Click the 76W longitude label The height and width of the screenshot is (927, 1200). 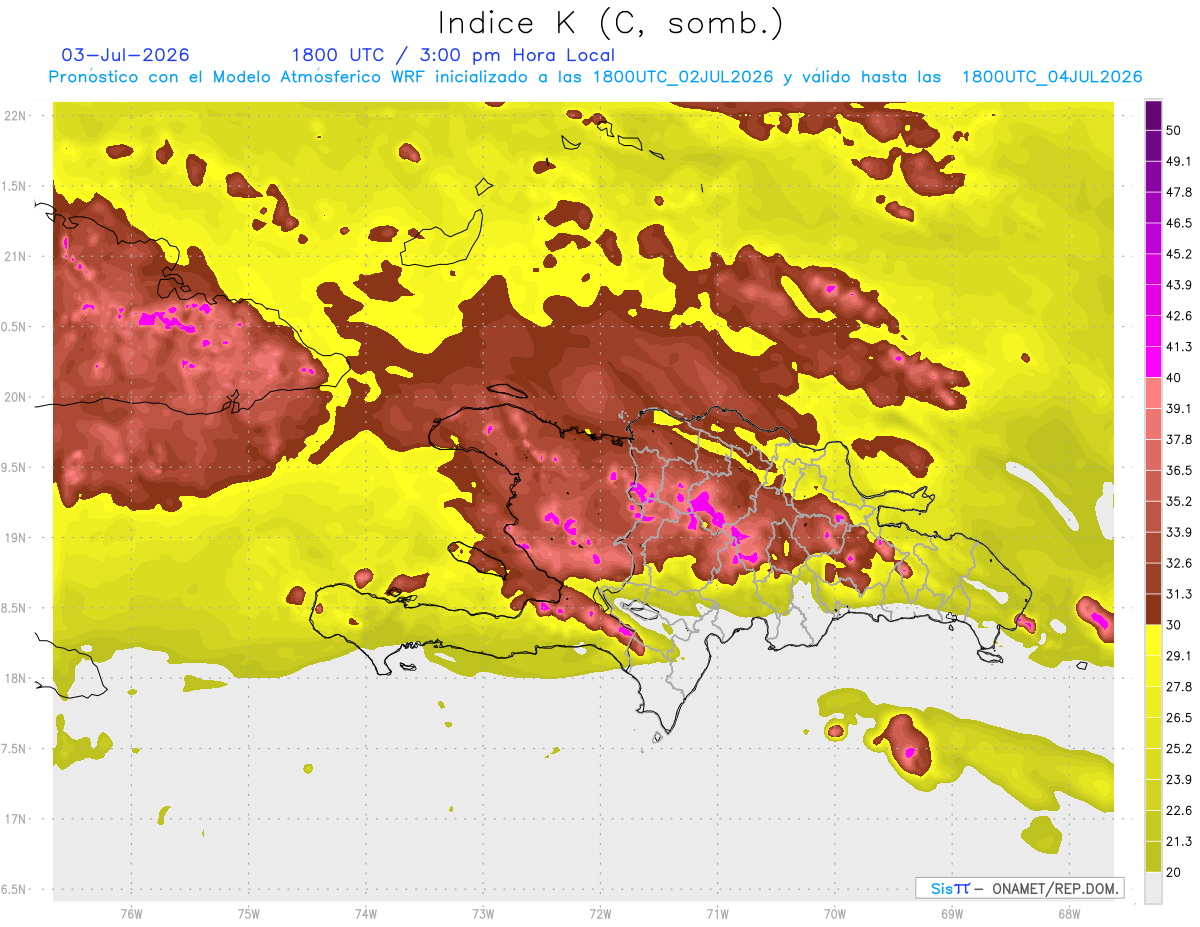point(131,913)
